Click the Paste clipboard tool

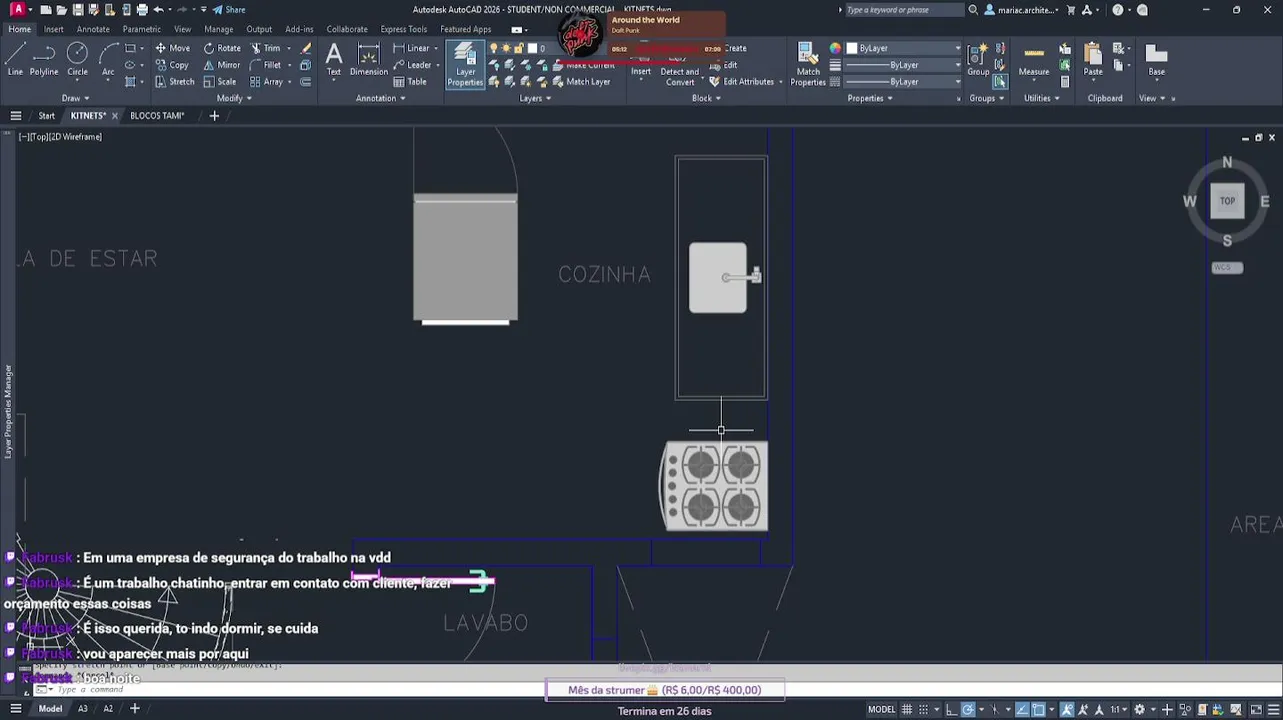1093,60
